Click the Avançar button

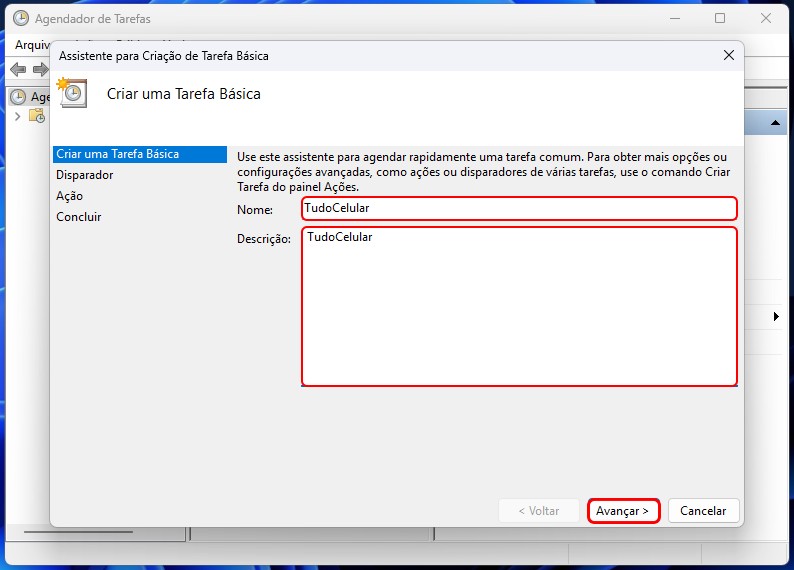pyautogui.click(x=623, y=510)
